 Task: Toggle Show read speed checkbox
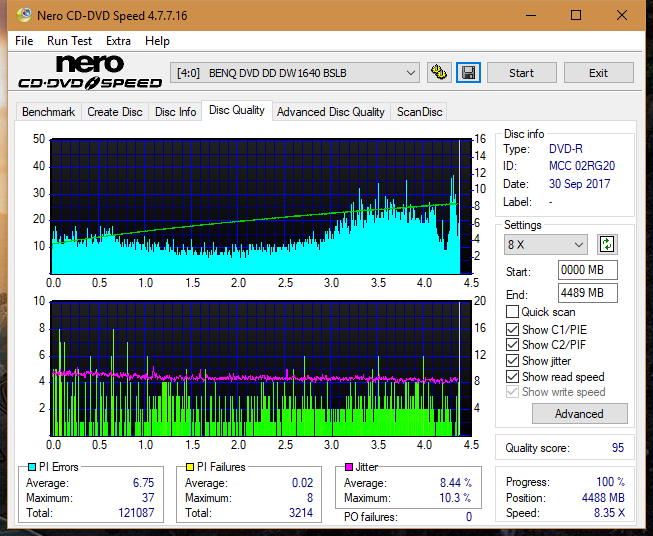[512, 376]
